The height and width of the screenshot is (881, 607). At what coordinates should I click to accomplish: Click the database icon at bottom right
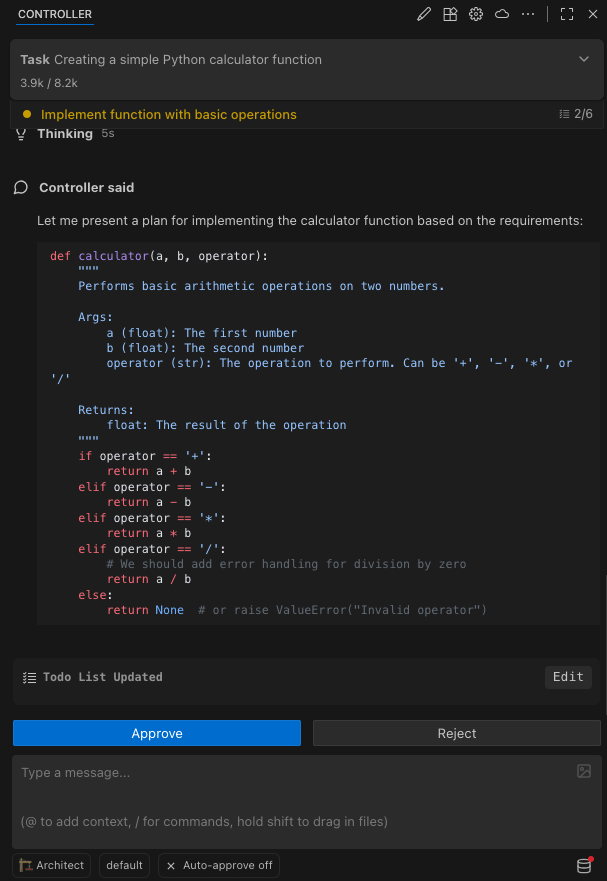[584, 865]
